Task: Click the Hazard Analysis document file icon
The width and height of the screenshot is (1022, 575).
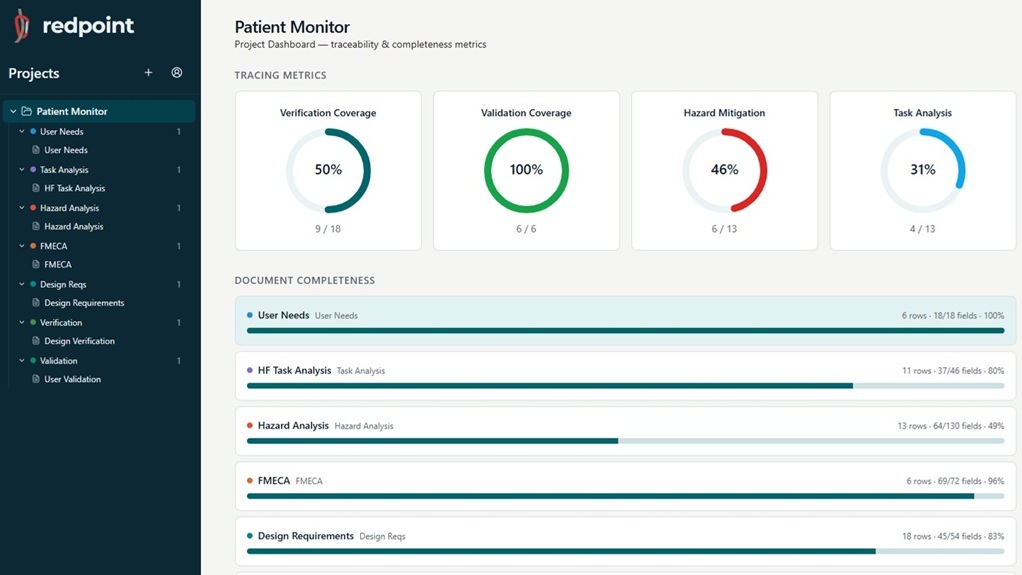Action: pos(36,226)
